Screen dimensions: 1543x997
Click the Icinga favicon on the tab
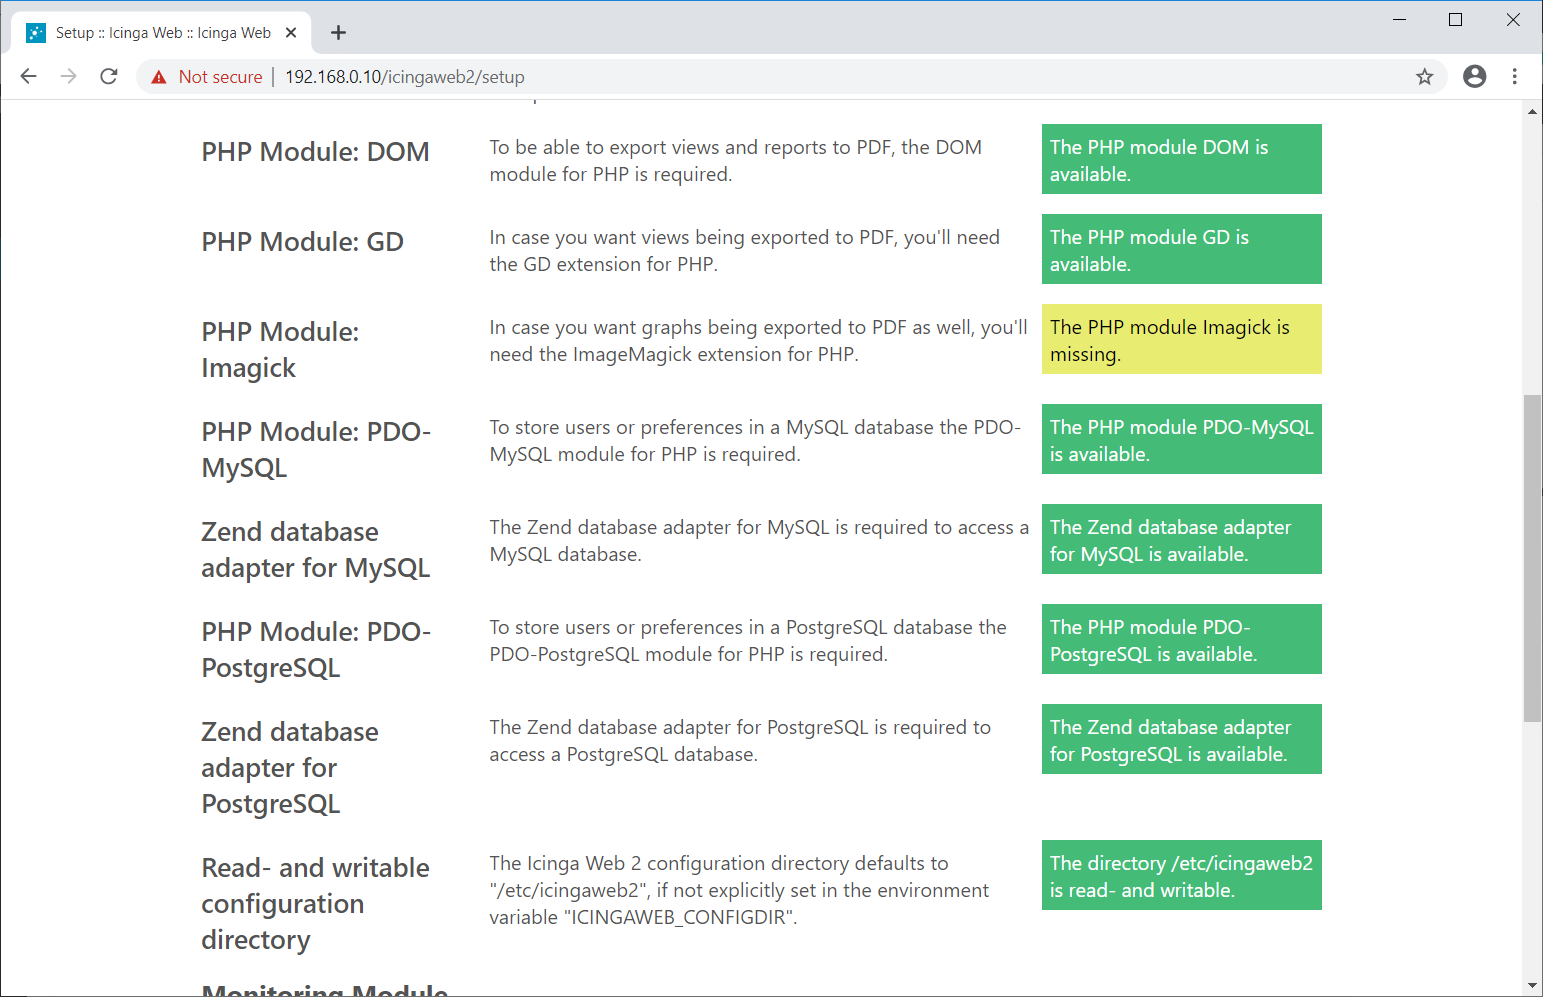[36, 33]
